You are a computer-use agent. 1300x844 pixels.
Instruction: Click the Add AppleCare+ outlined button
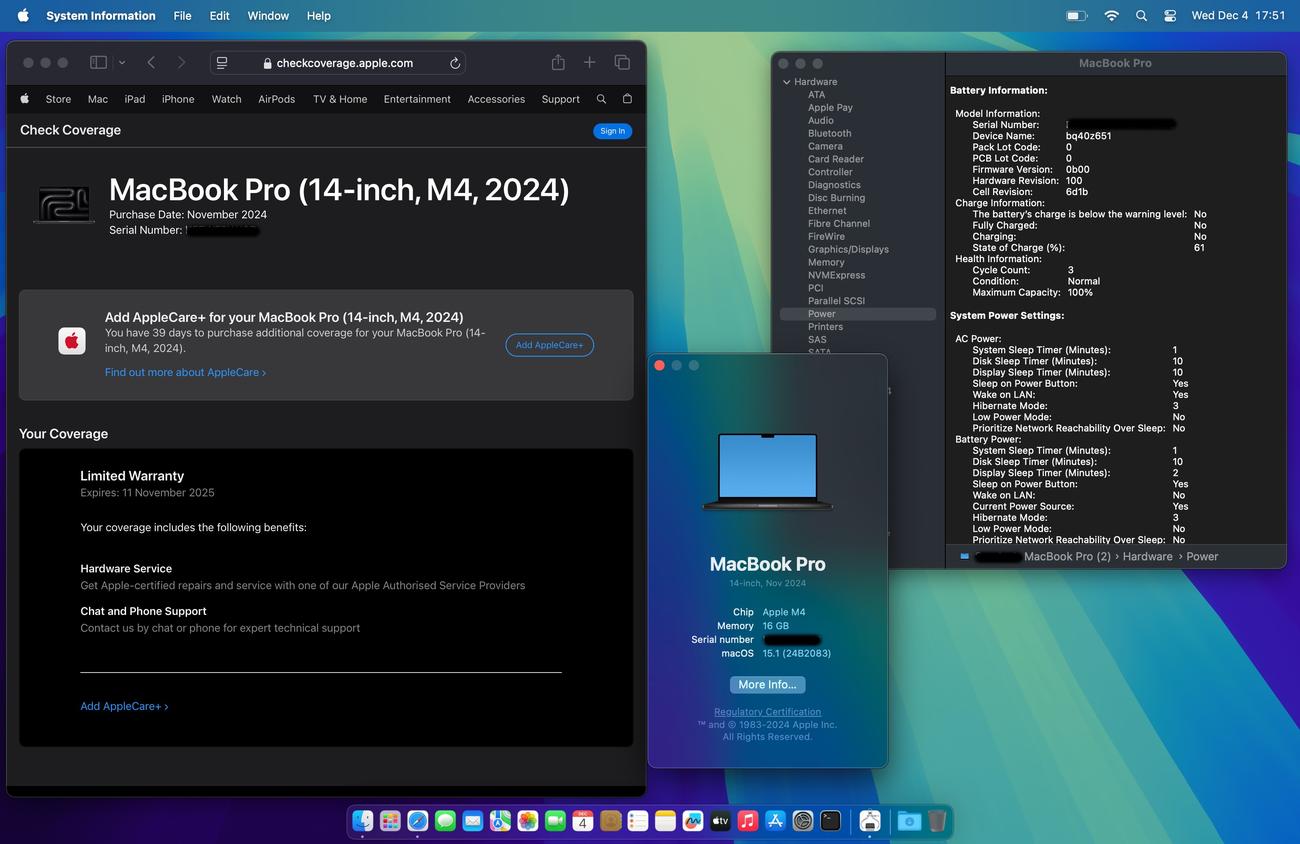(x=549, y=345)
